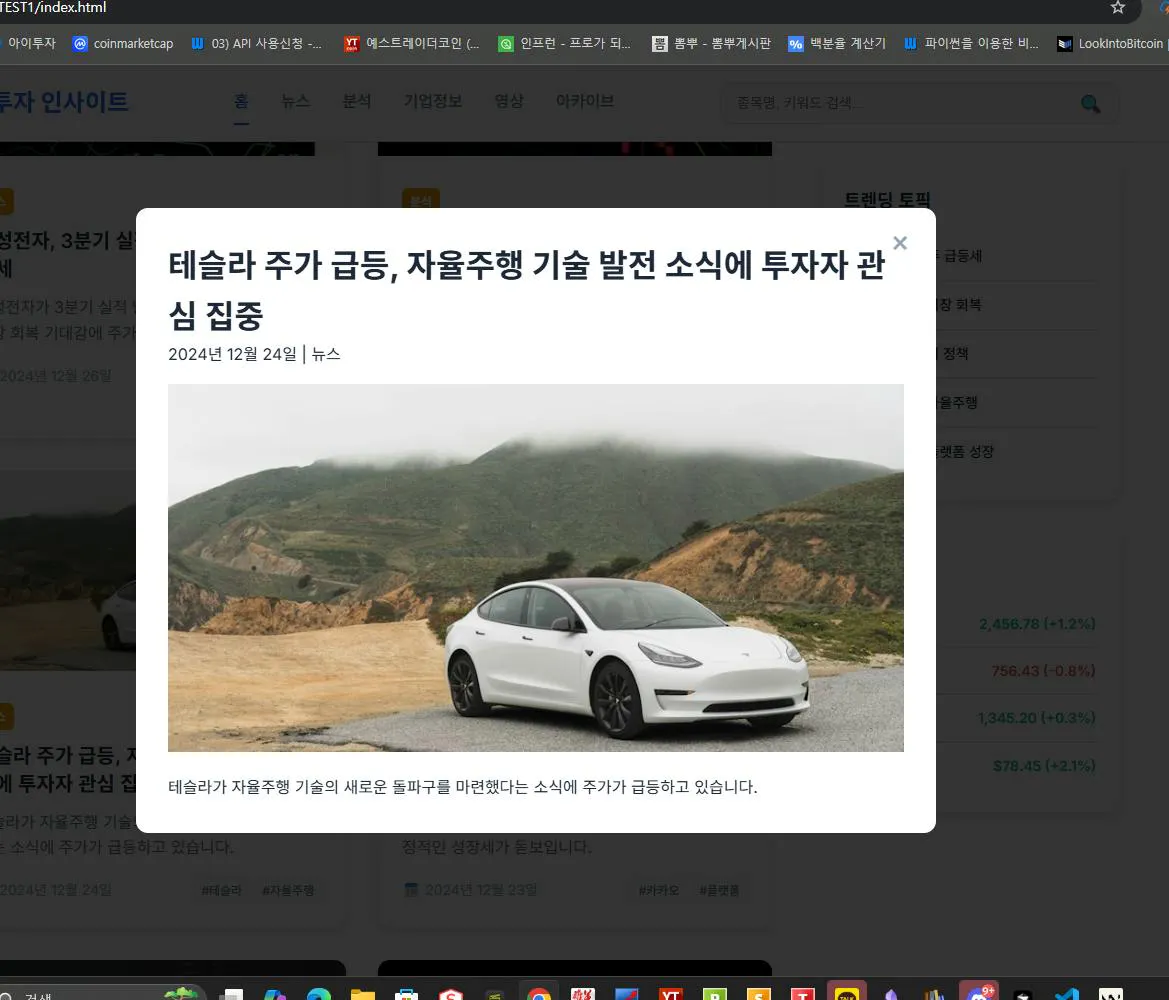Screen dimensions: 1169x1000
Task: Click the 투자 인사이트 site logo
Action: point(64,102)
